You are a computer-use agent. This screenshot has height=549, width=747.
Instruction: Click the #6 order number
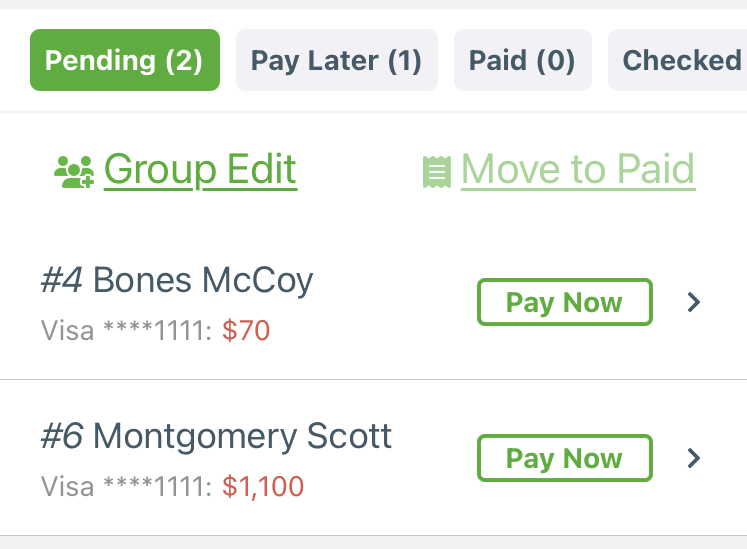62,436
